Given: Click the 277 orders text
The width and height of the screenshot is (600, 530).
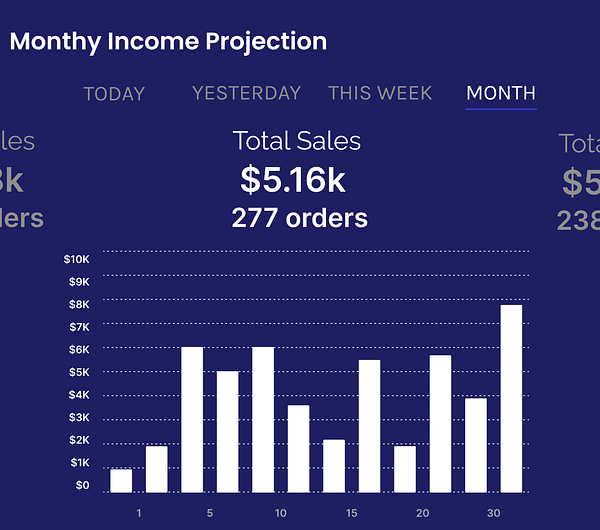Looking at the screenshot, I should (x=299, y=218).
